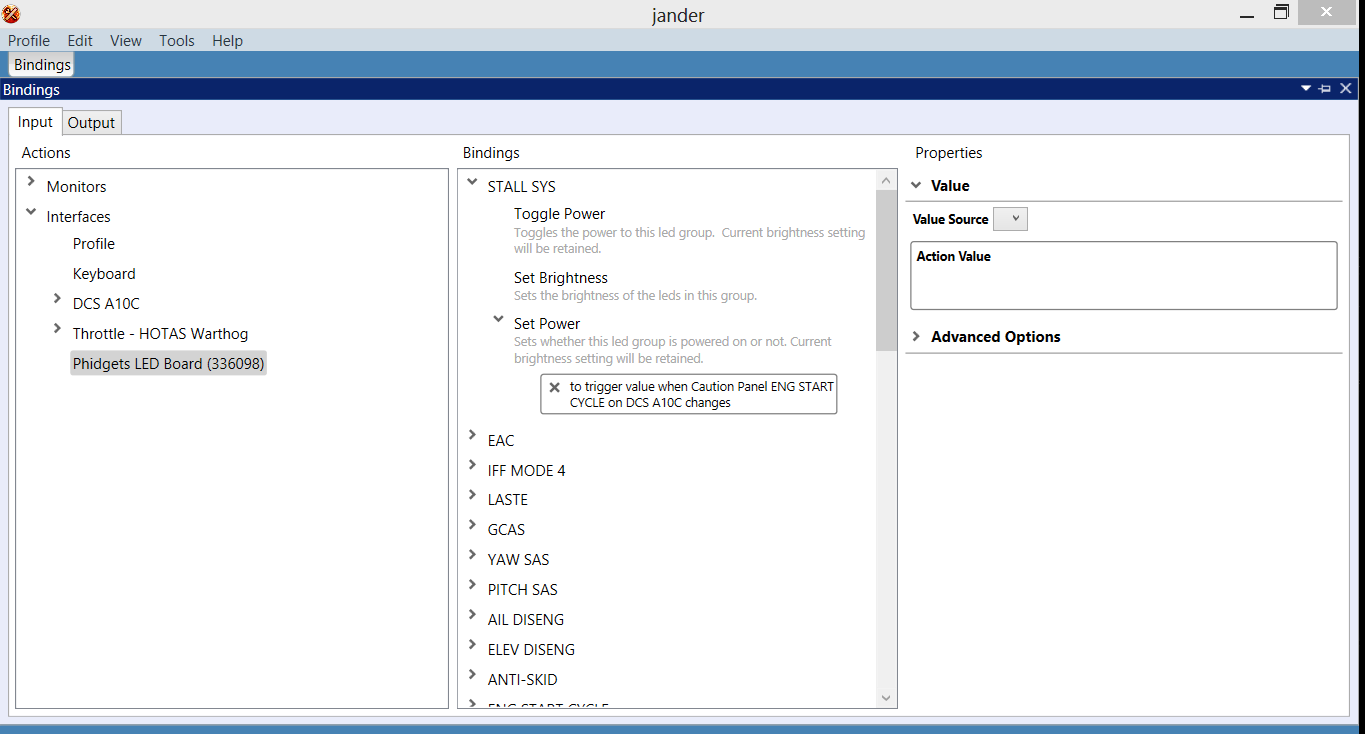Expand the Advanced Options section
This screenshot has height=734, width=1365.
tap(916, 337)
